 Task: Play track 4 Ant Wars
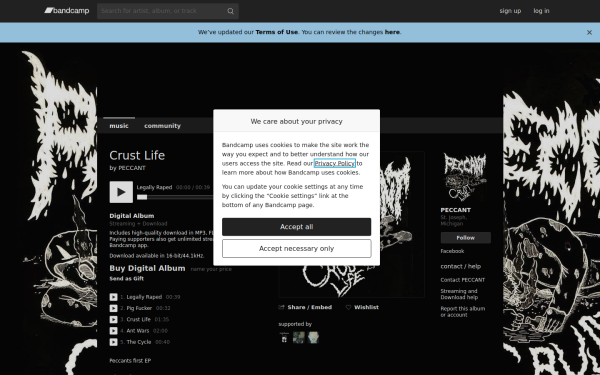coord(113,331)
